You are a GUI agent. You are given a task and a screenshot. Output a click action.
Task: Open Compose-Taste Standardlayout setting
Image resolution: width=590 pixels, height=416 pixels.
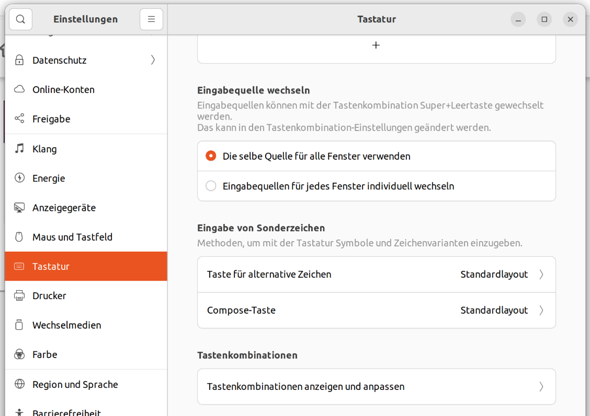[376, 310]
